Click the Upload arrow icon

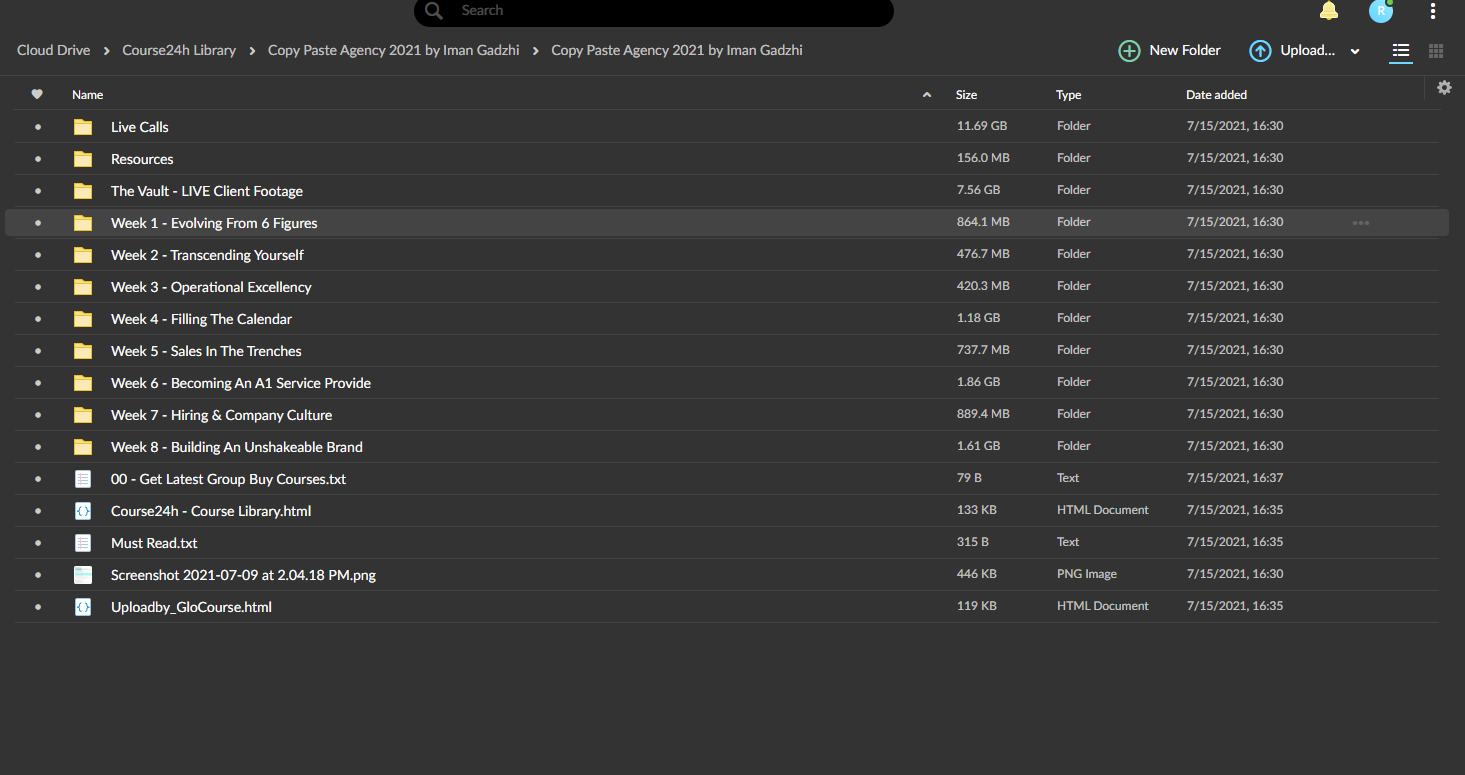(x=1260, y=51)
